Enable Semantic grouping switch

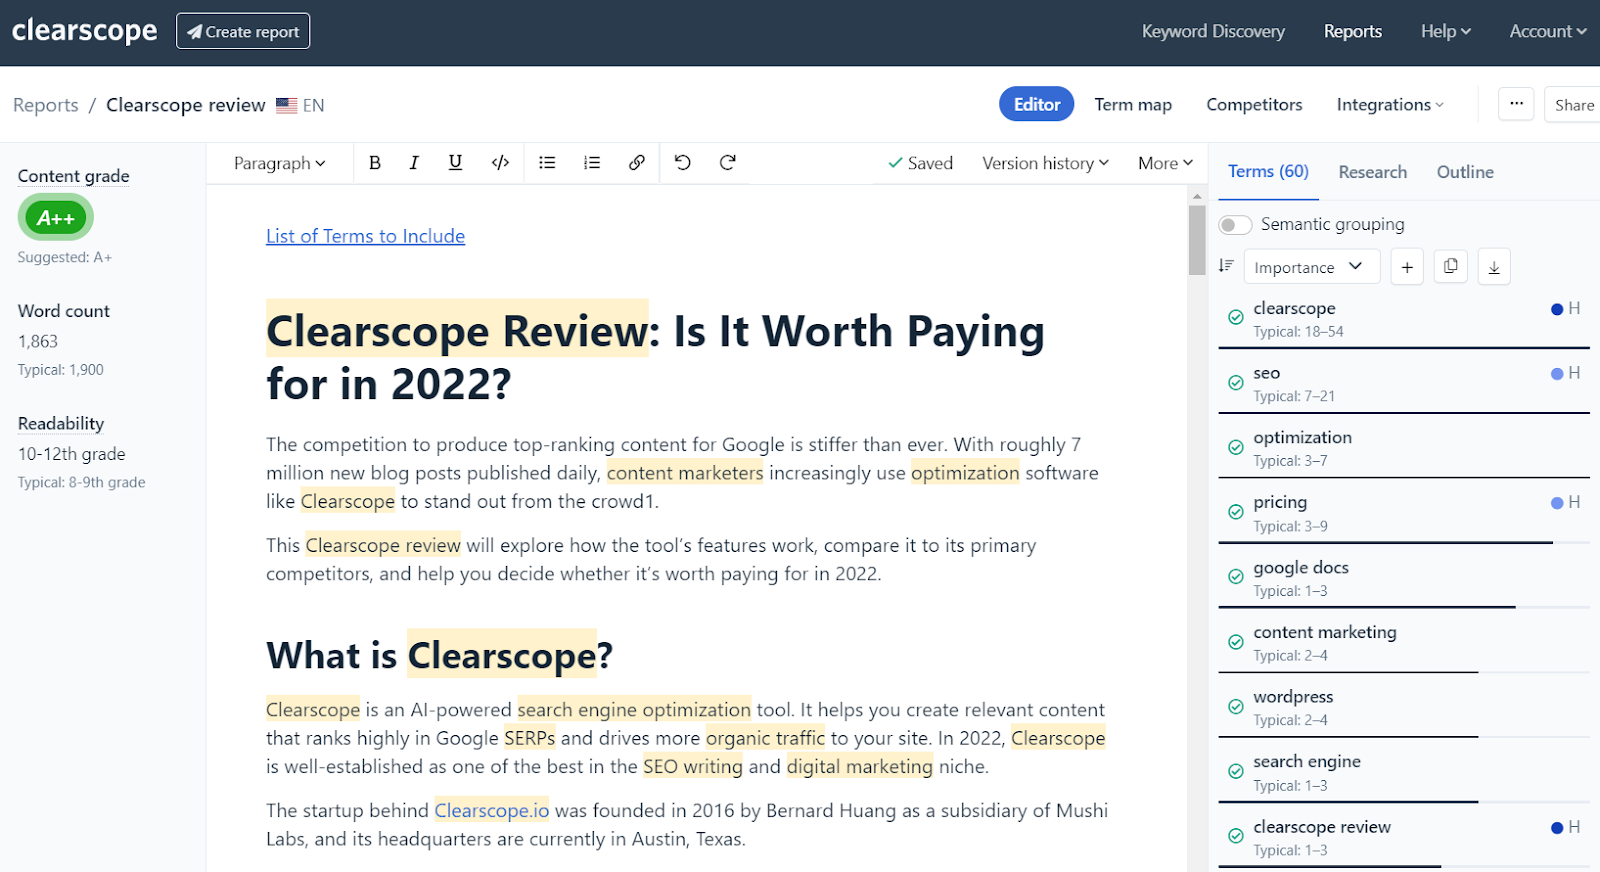click(x=1235, y=225)
